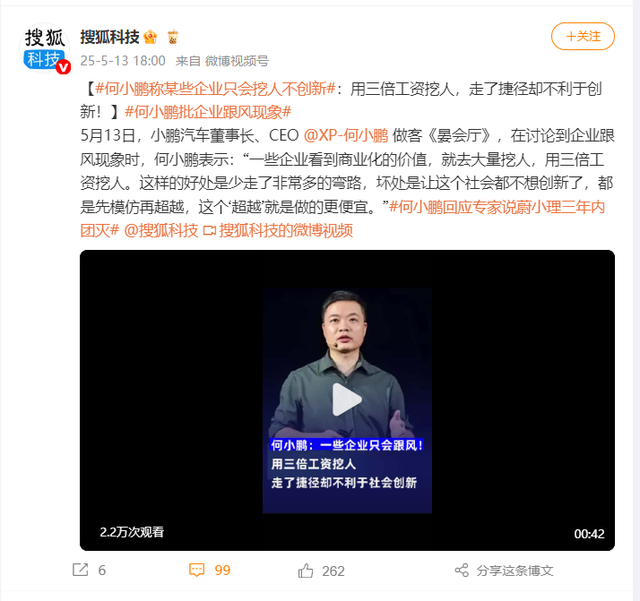Open the 搜狐科技 username link
Viewport: 640px width, 601px height.
click(110, 37)
